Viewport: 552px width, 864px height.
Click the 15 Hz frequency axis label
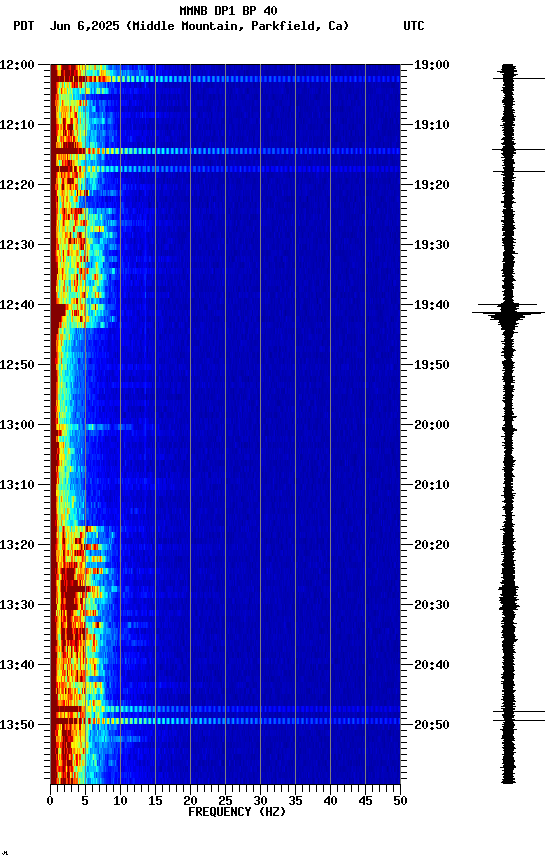(155, 801)
